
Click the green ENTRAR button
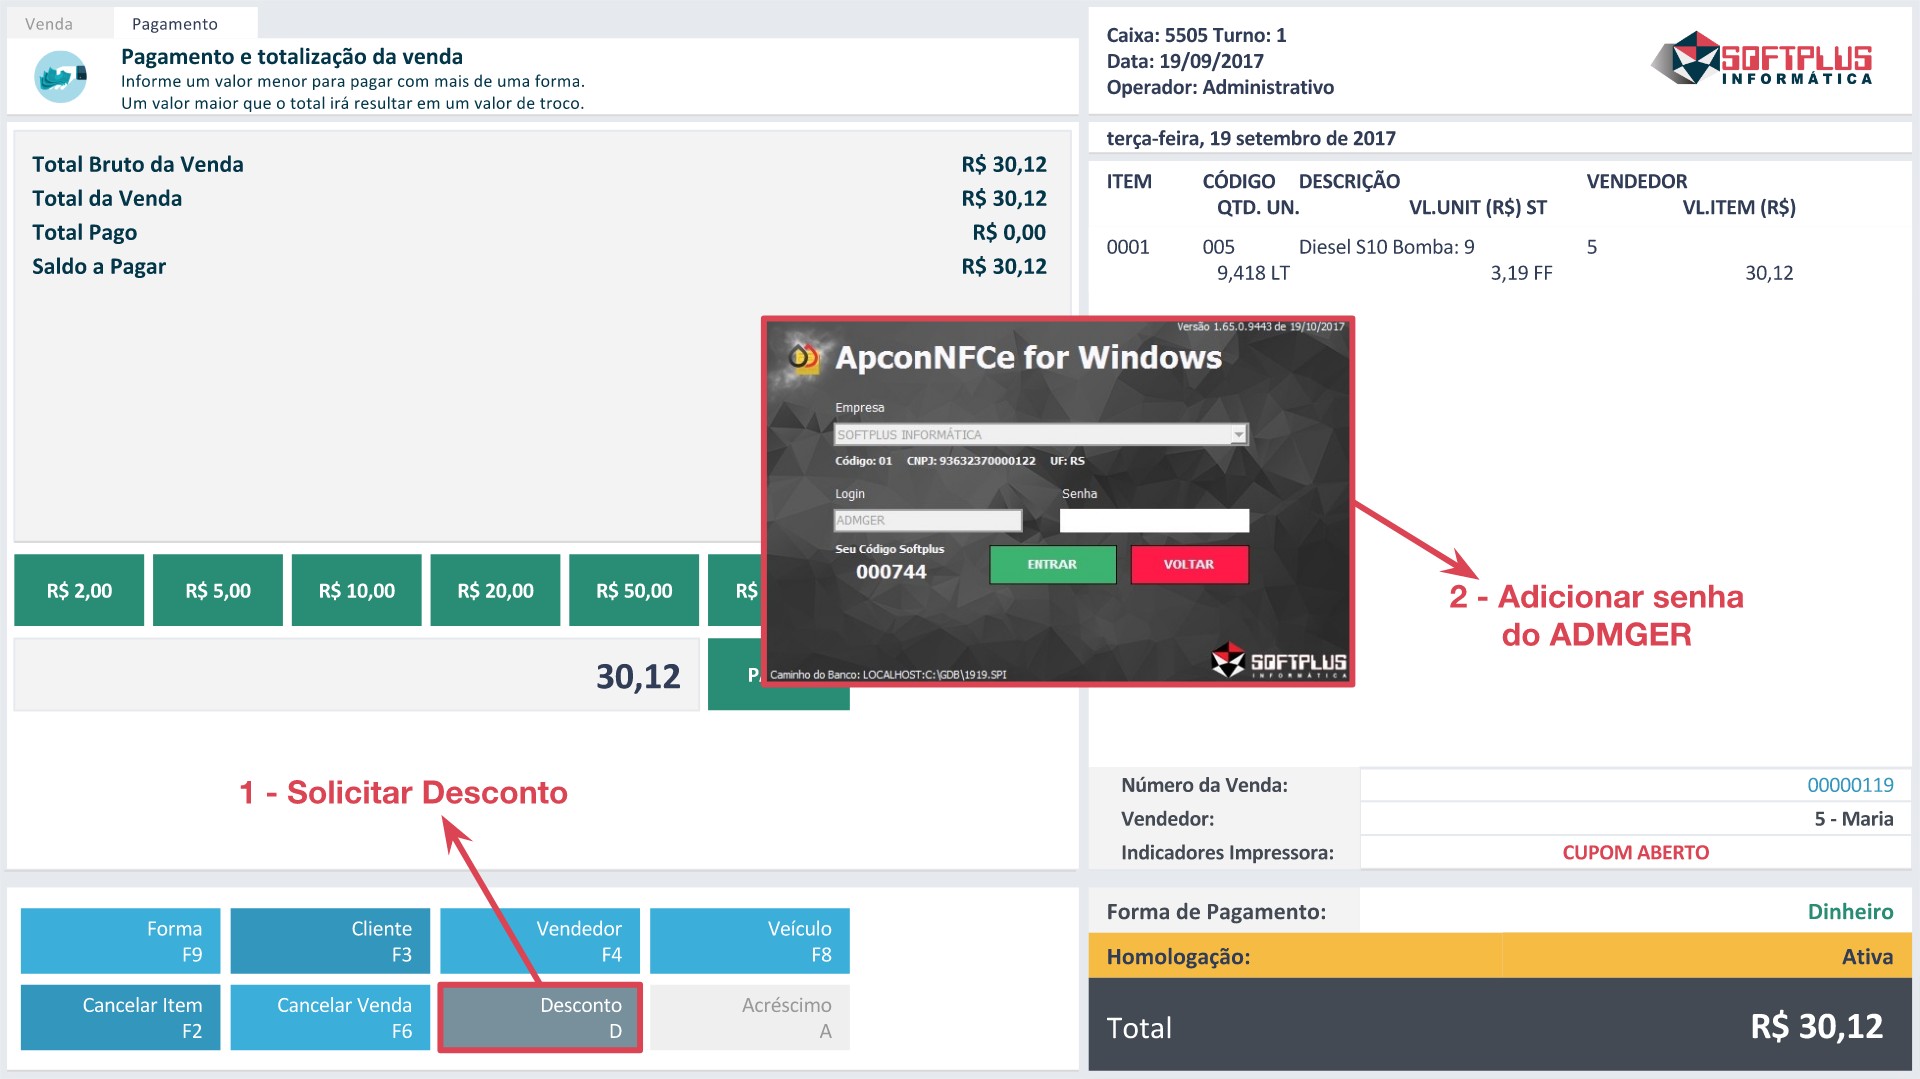pyautogui.click(x=1053, y=564)
